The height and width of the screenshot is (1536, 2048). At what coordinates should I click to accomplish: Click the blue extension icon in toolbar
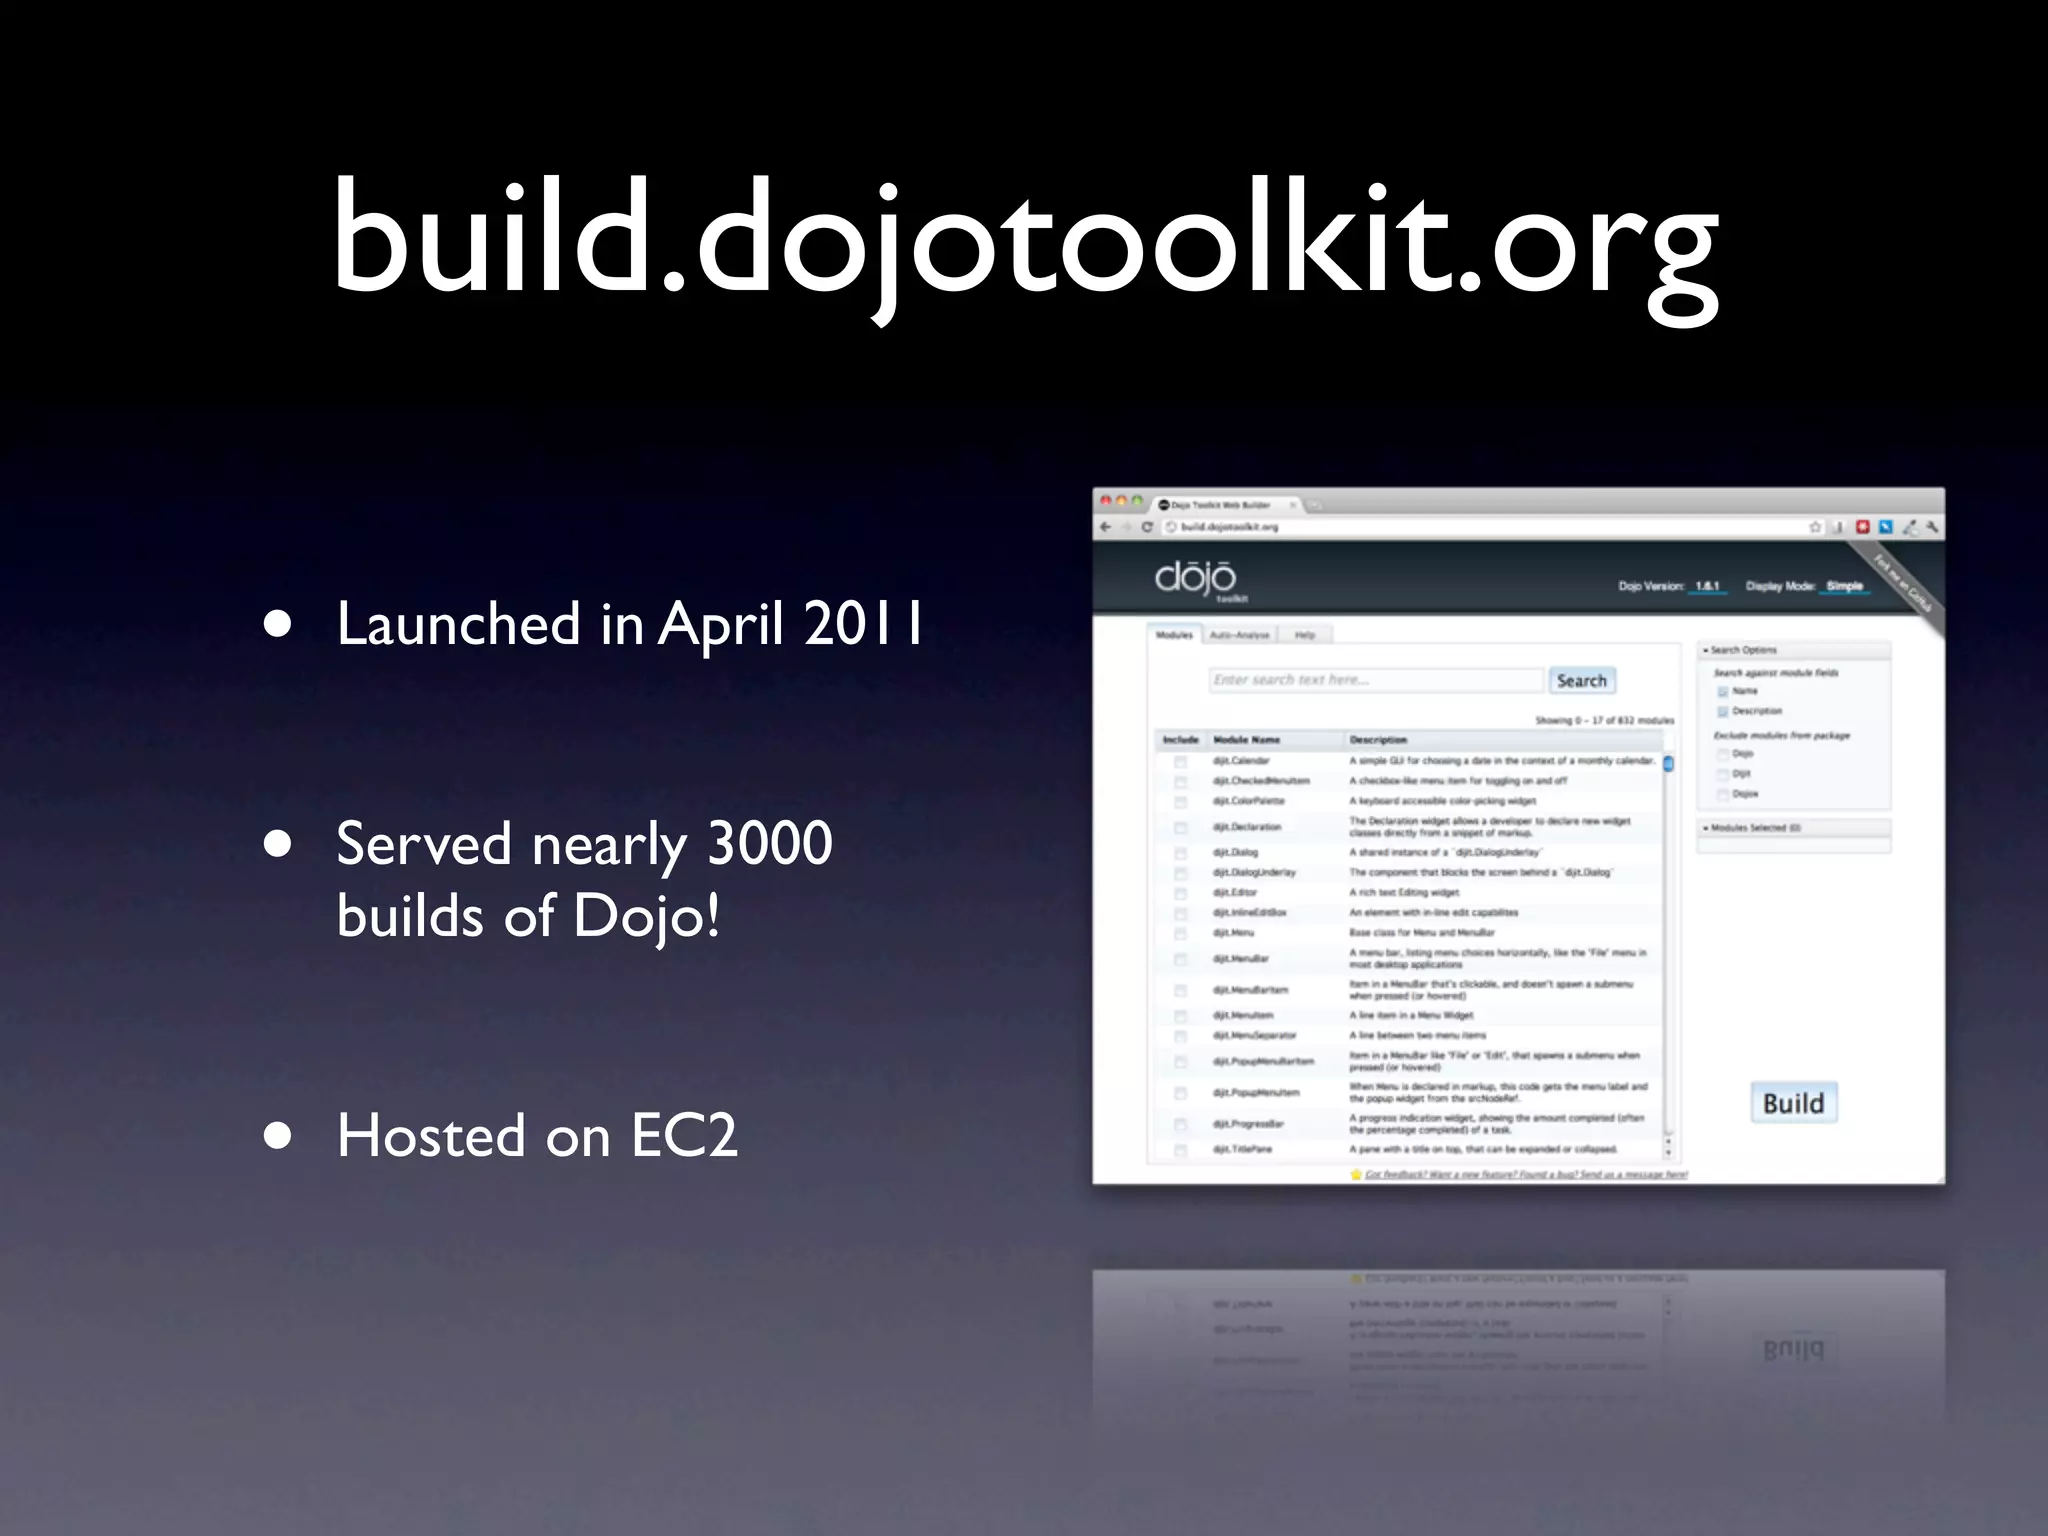tap(1886, 527)
